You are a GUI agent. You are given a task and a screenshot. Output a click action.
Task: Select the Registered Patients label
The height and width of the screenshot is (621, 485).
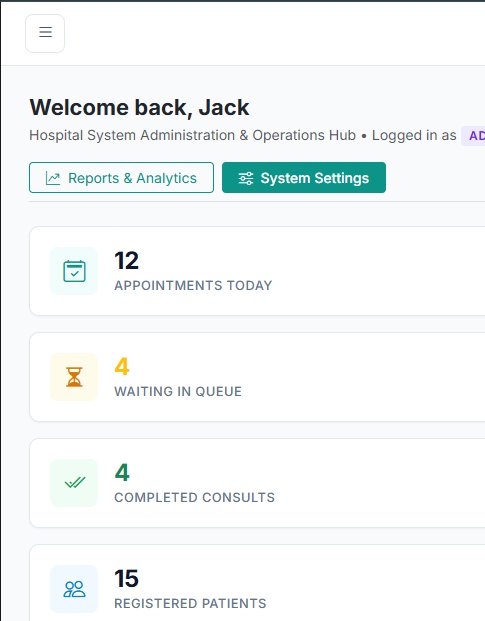190,604
